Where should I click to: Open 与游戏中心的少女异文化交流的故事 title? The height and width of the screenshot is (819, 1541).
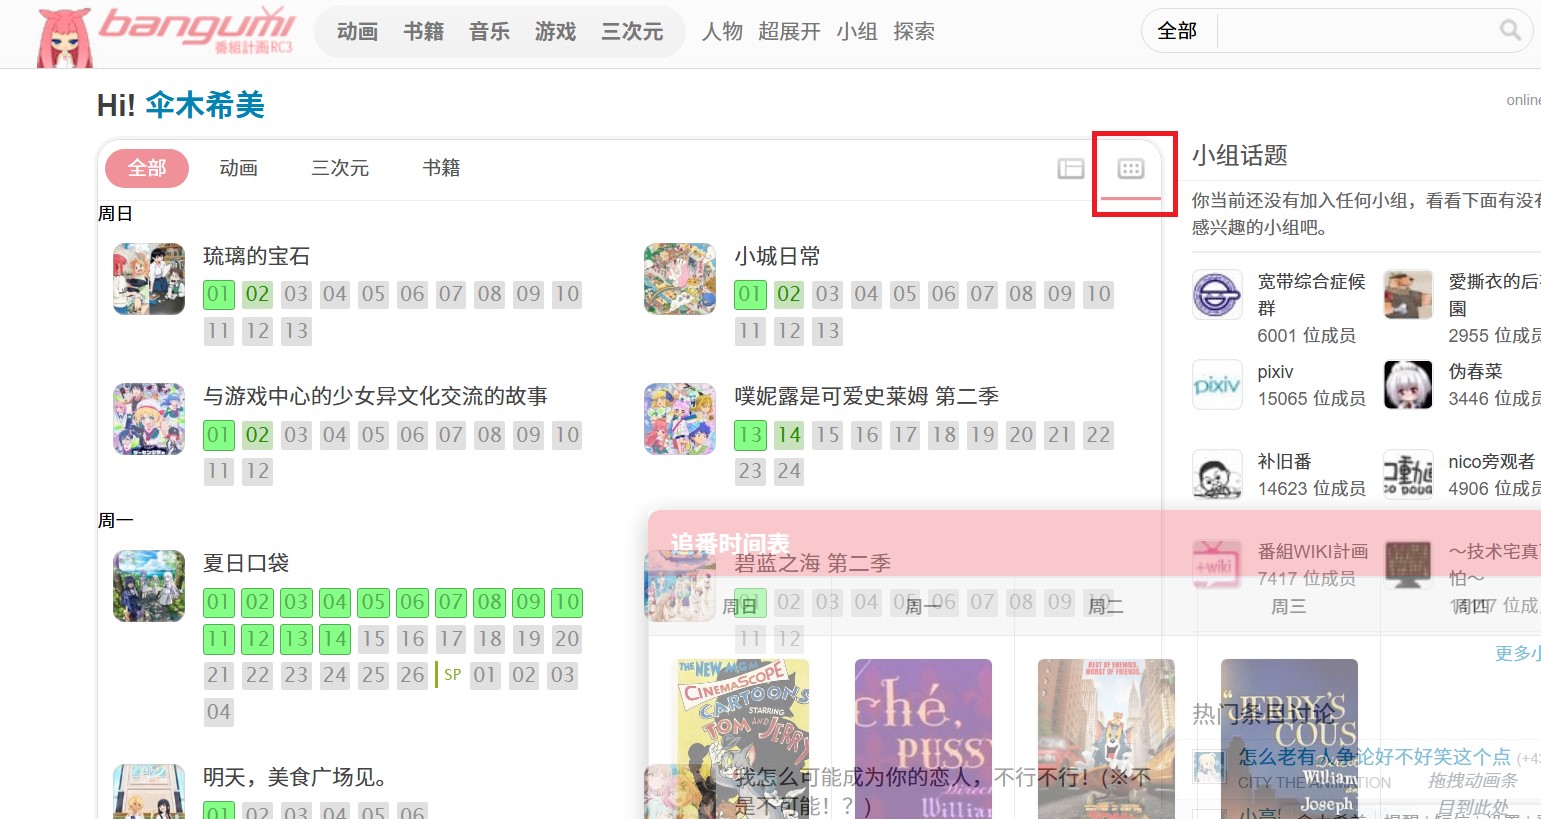point(375,396)
